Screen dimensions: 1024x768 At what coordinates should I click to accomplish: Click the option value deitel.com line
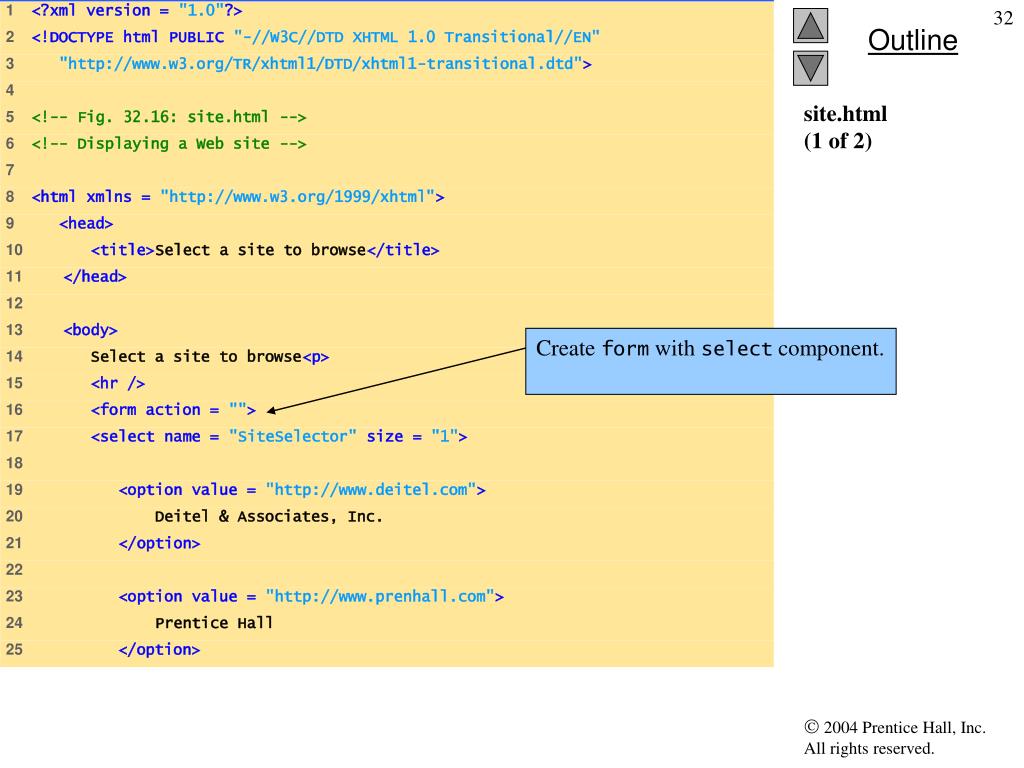[302, 490]
